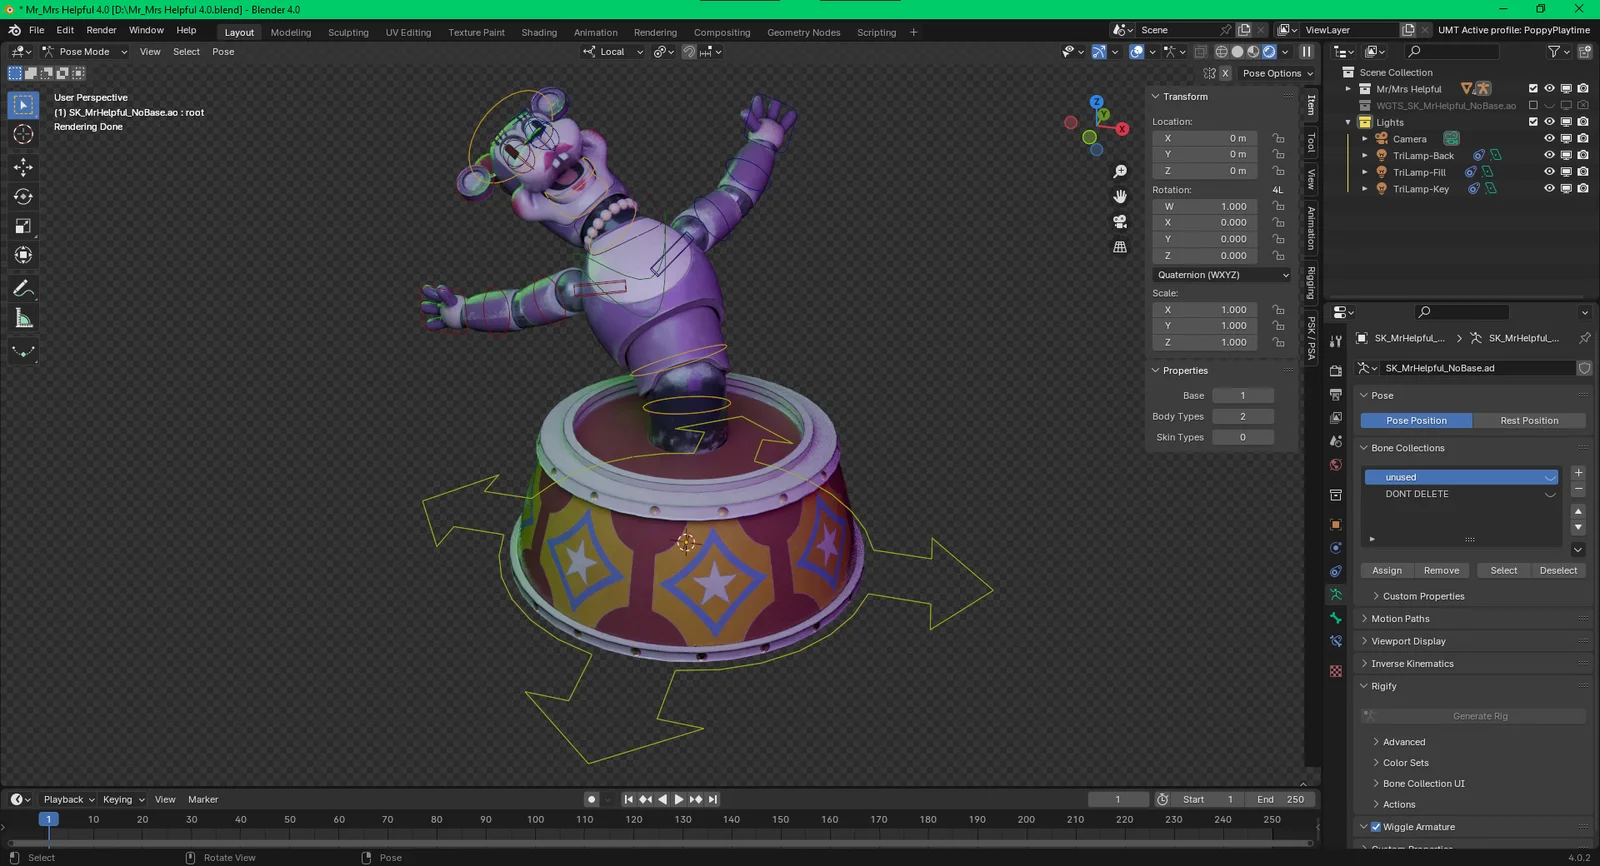The width and height of the screenshot is (1600, 866).
Task: Toggle the camera view icon
Action: pyautogui.click(x=1120, y=222)
